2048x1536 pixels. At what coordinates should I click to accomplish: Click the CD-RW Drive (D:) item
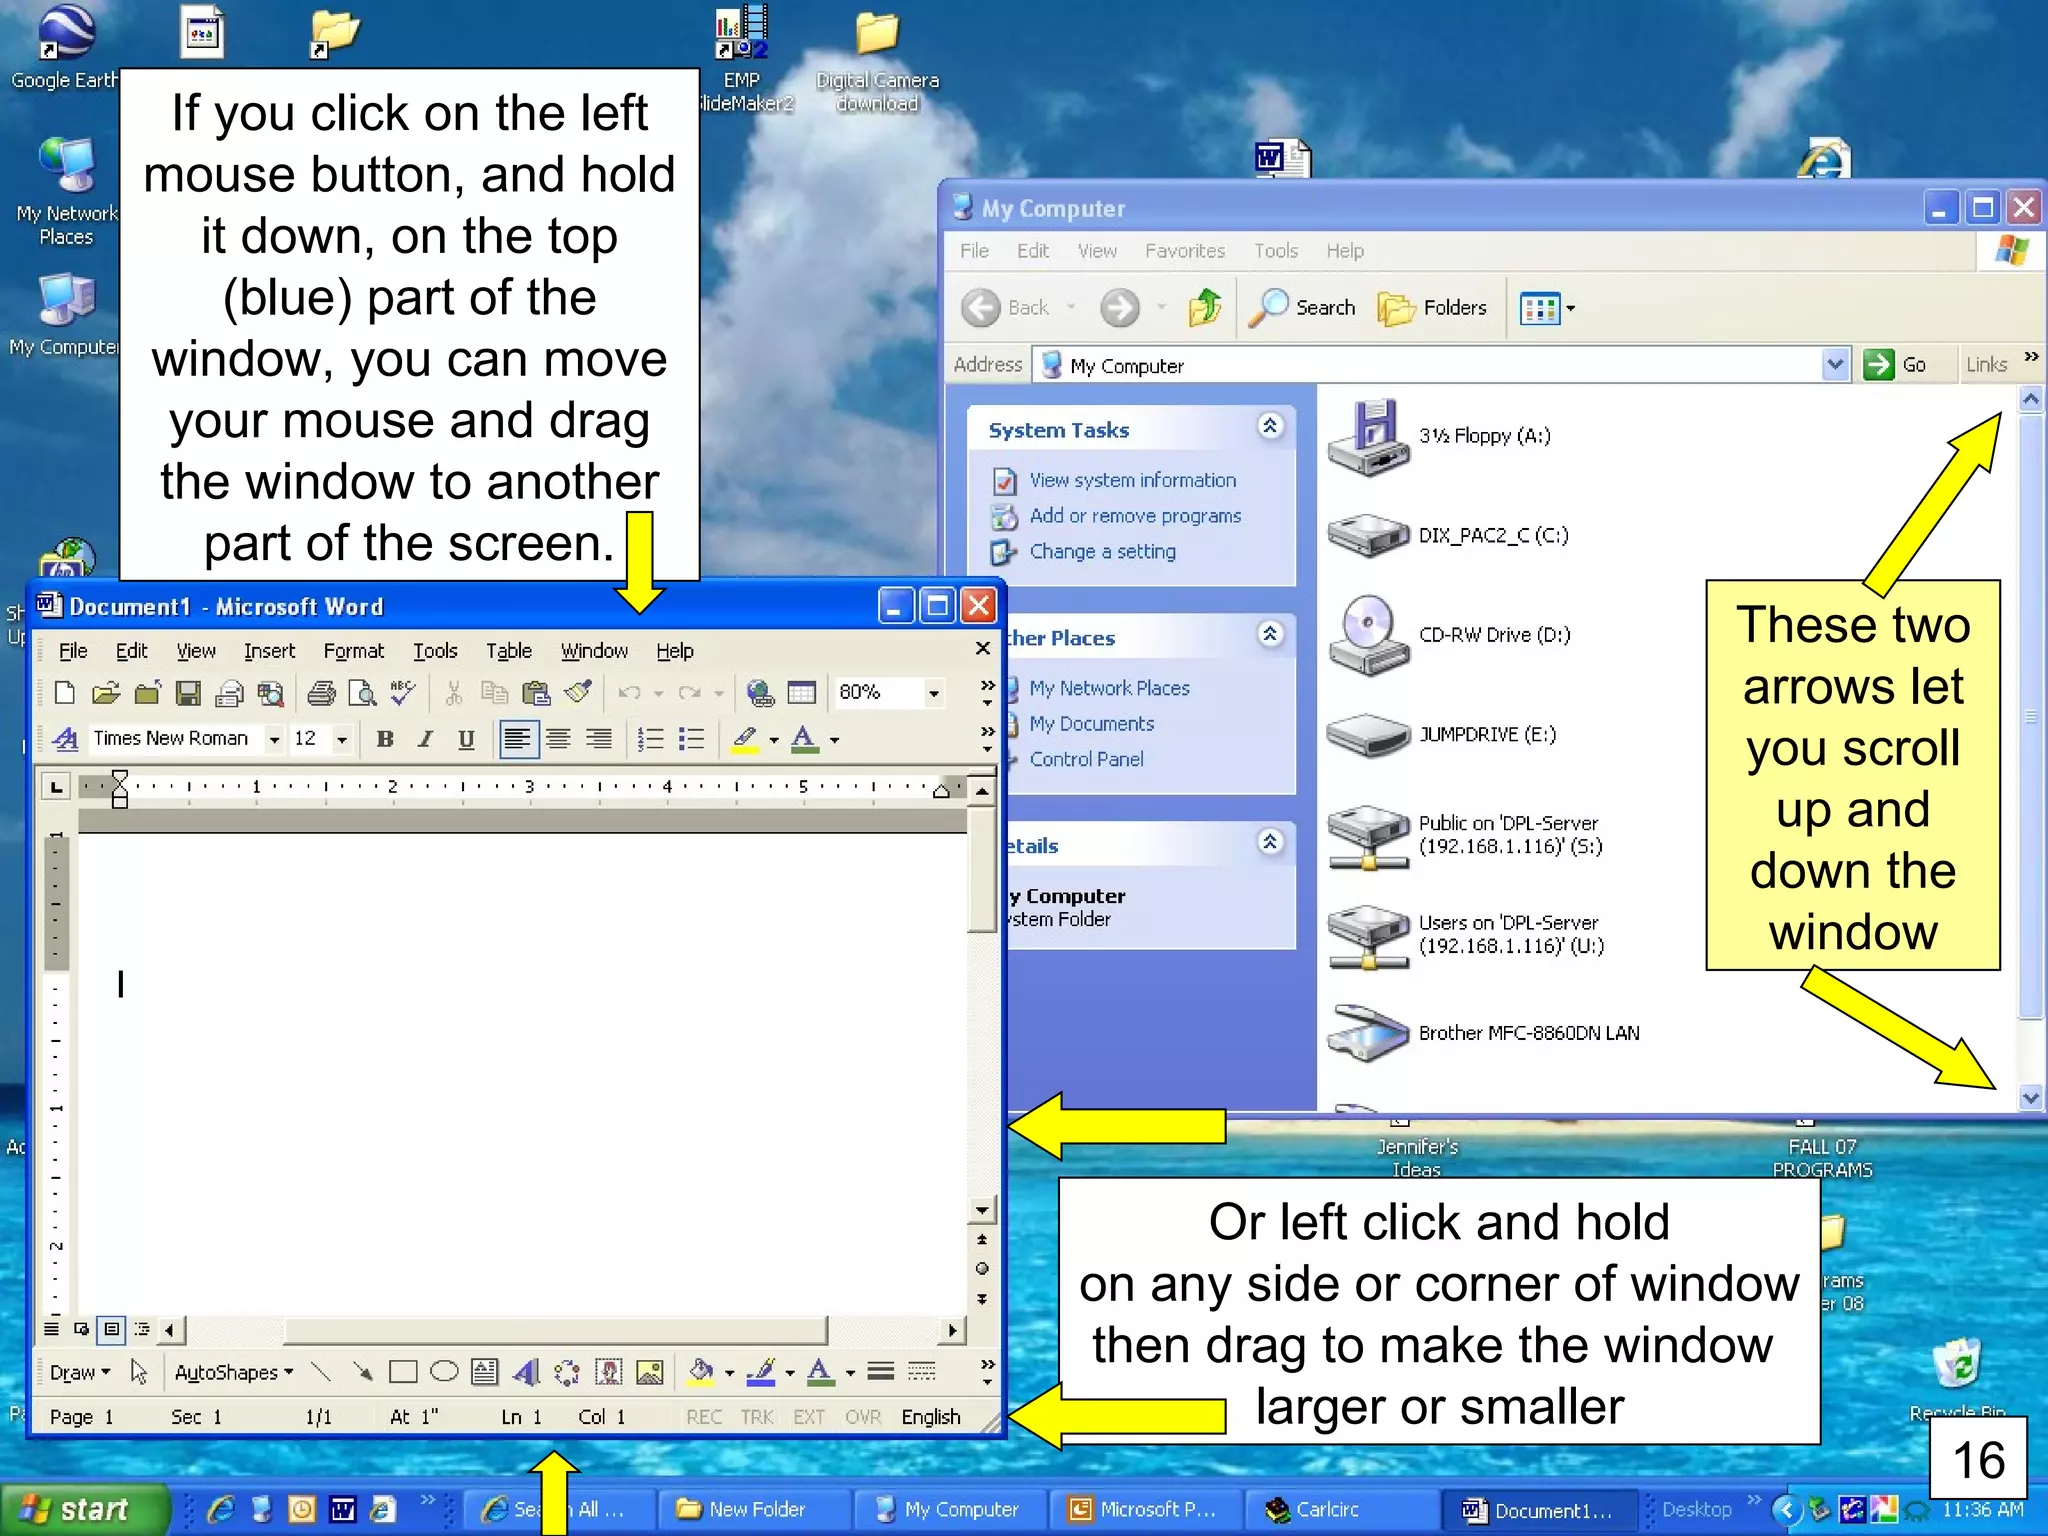1451,635
